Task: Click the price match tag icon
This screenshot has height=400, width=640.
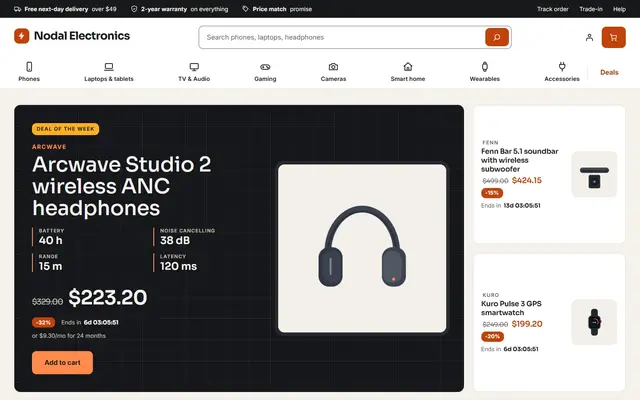Action: coord(245,9)
